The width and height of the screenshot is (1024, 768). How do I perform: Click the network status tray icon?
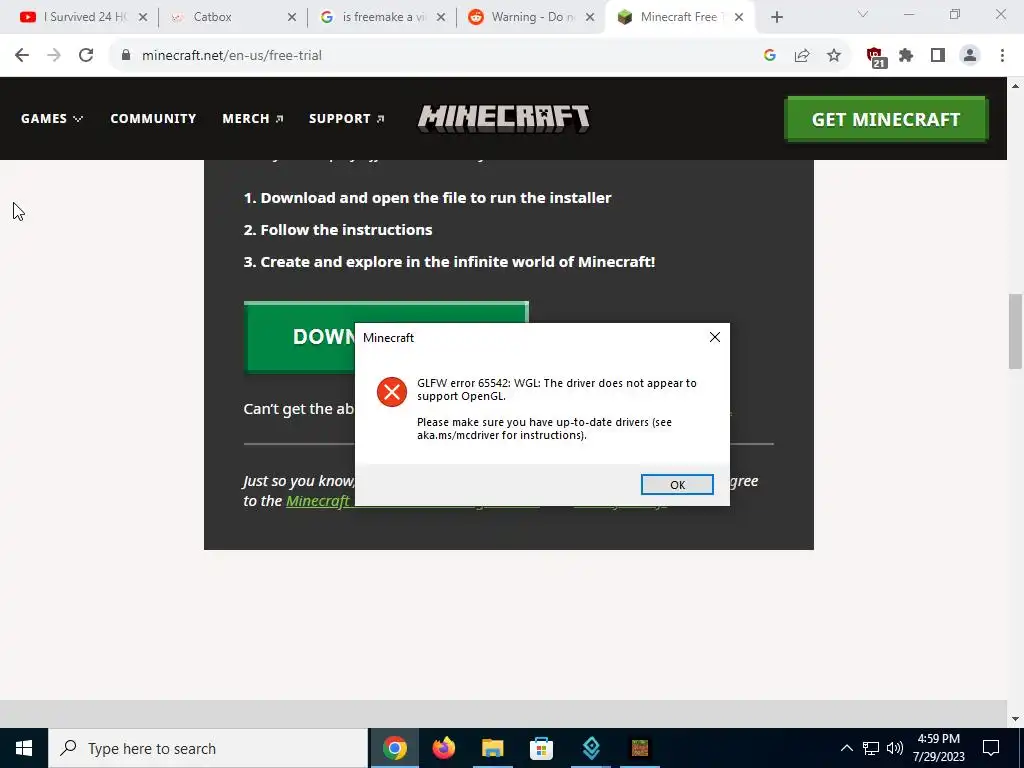[871, 748]
